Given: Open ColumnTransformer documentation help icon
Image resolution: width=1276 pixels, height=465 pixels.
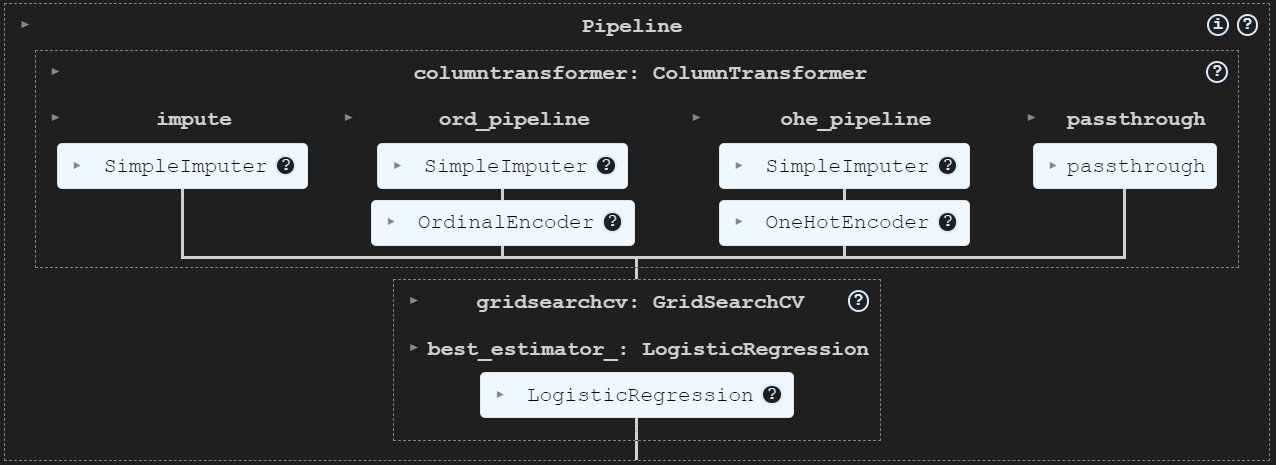Looking at the screenshot, I should tap(1217, 71).
